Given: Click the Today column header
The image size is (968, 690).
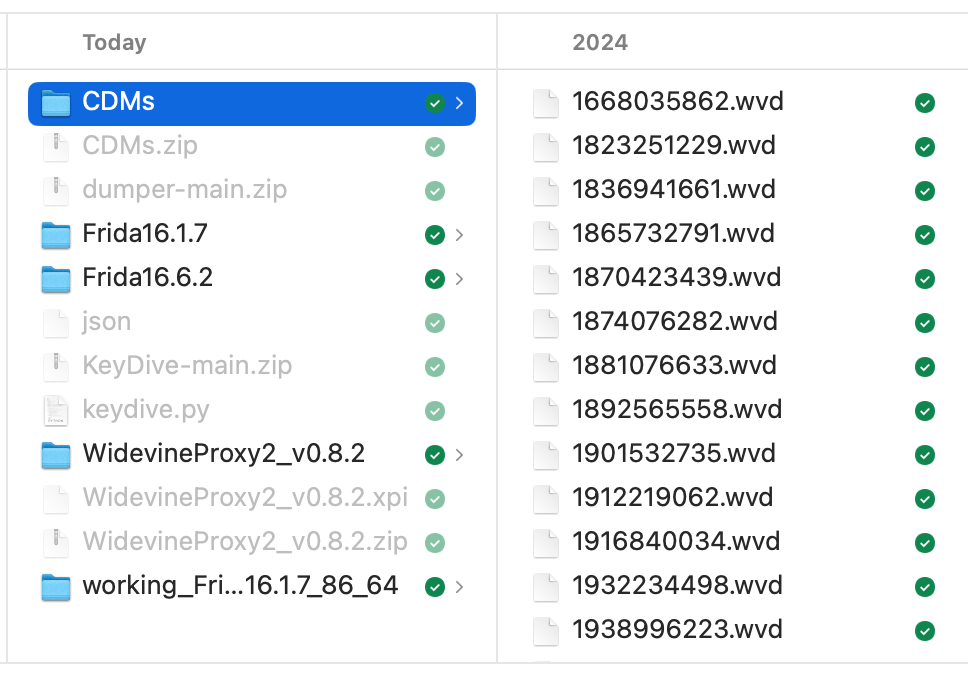Looking at the screenshot, I should [x=114, y=42].
